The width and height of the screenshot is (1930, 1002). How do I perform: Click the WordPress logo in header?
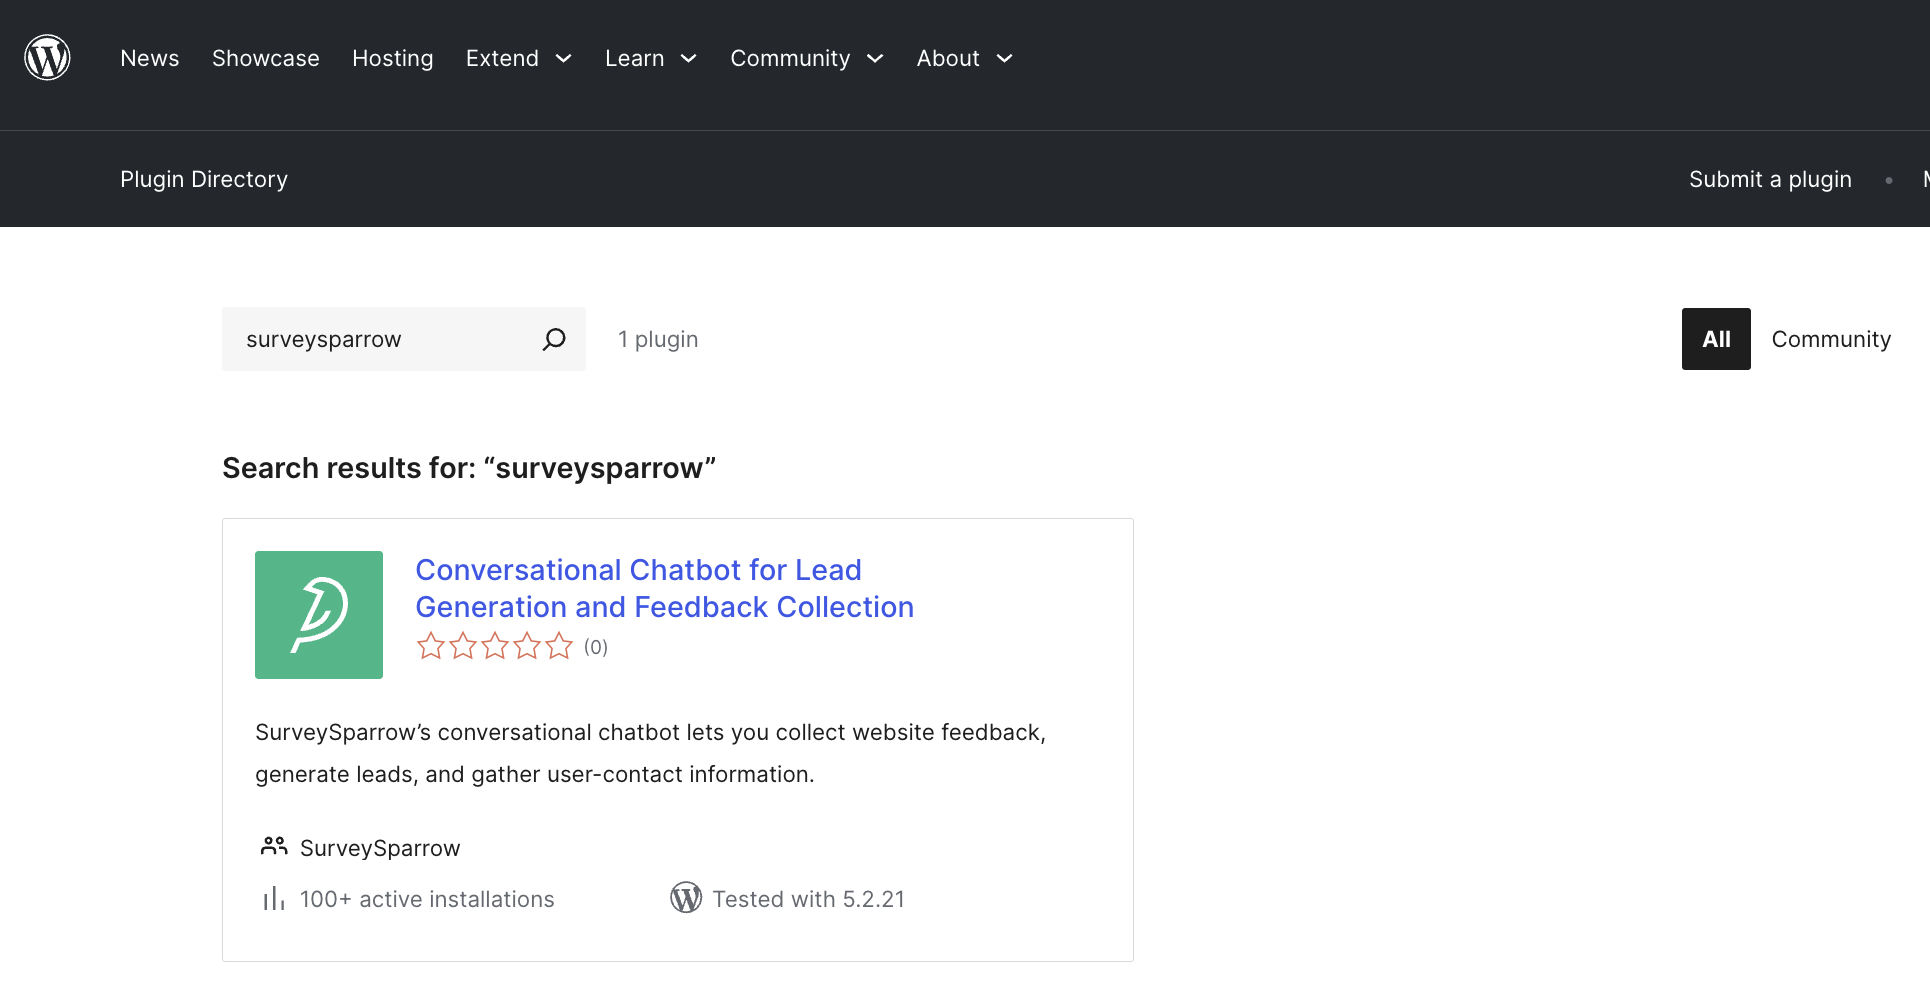(x=47, y=58)
